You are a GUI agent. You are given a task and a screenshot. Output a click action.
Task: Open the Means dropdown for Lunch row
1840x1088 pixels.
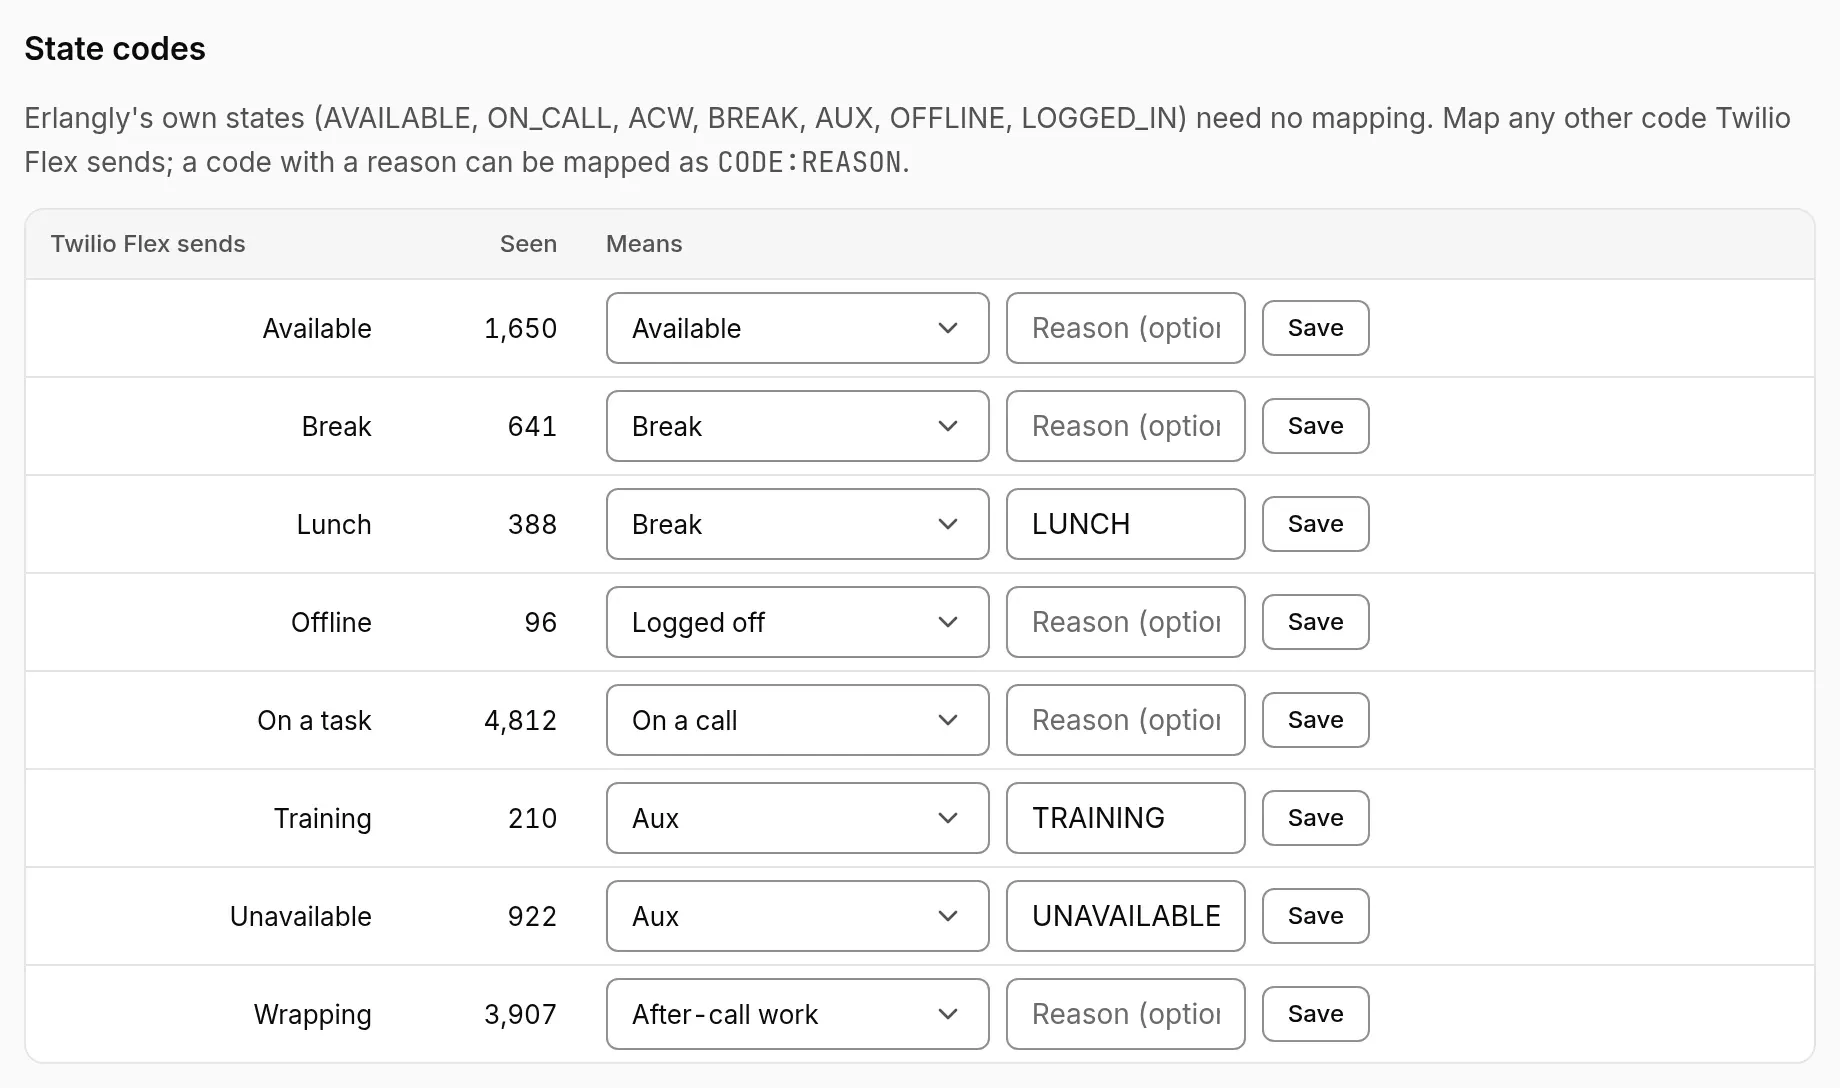pos(797,524)
